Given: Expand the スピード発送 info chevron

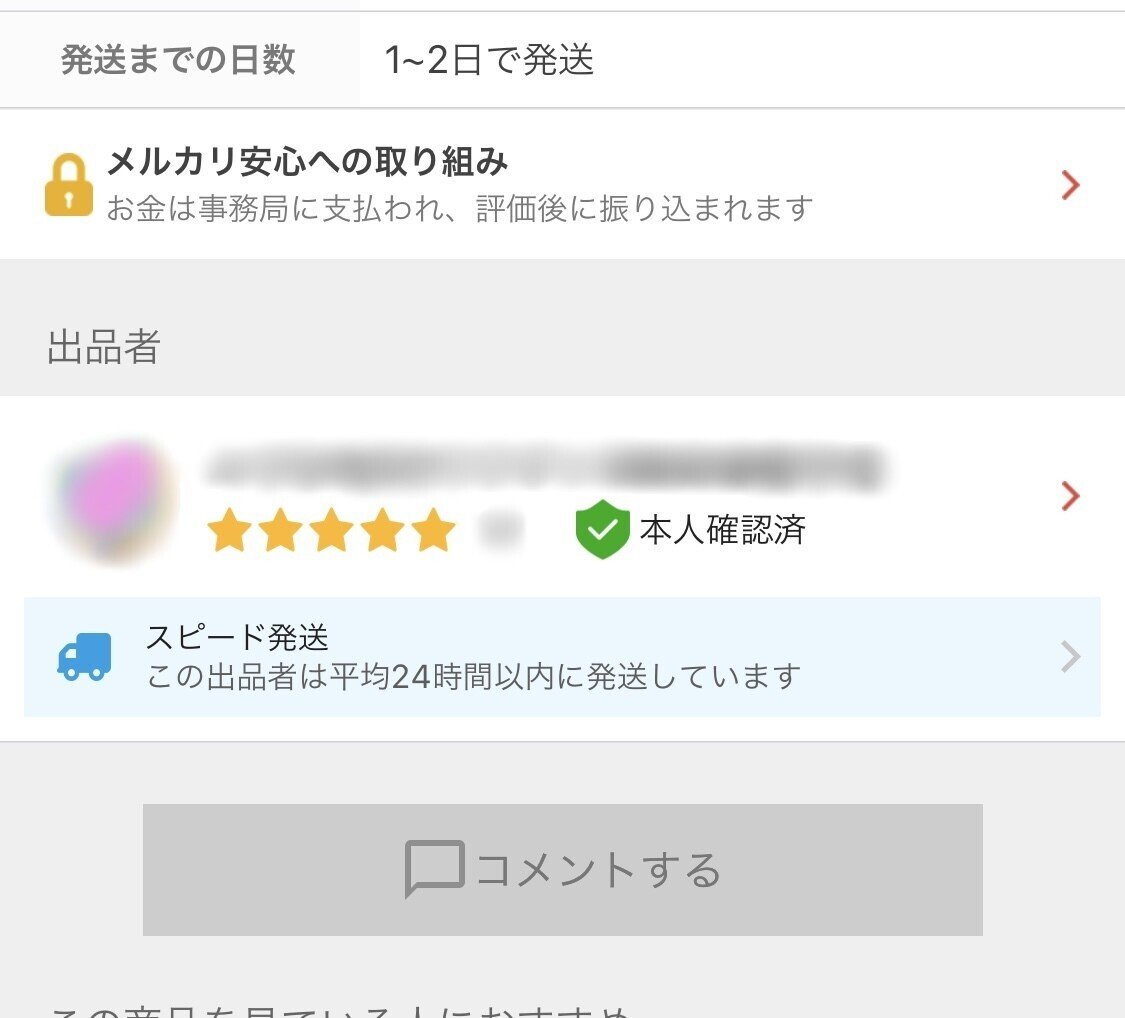Looking at the screenshot, I should 1070,657.
